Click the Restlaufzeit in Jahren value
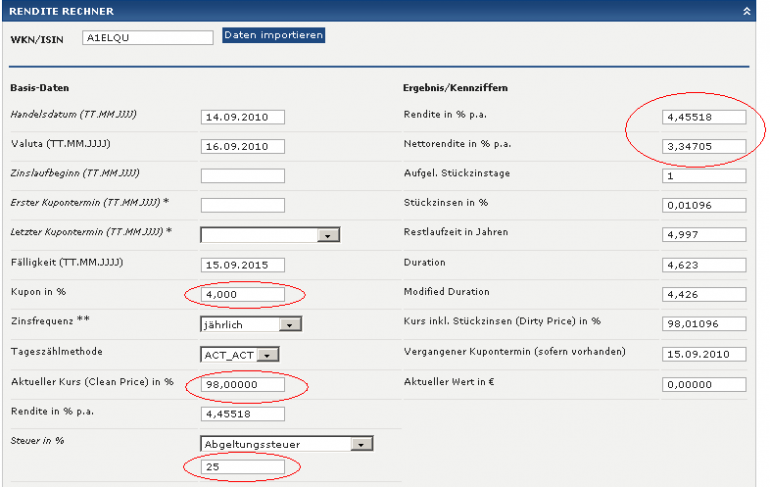The width and height of the screenshot is (770, 487). [704, 235]
